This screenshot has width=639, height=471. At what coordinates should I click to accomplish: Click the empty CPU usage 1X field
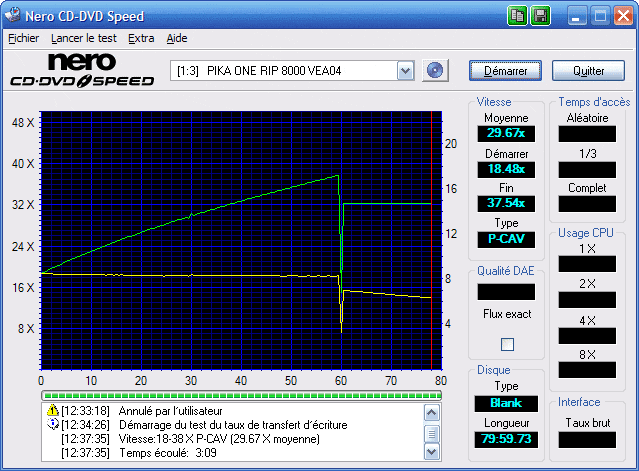coord(587,264)
